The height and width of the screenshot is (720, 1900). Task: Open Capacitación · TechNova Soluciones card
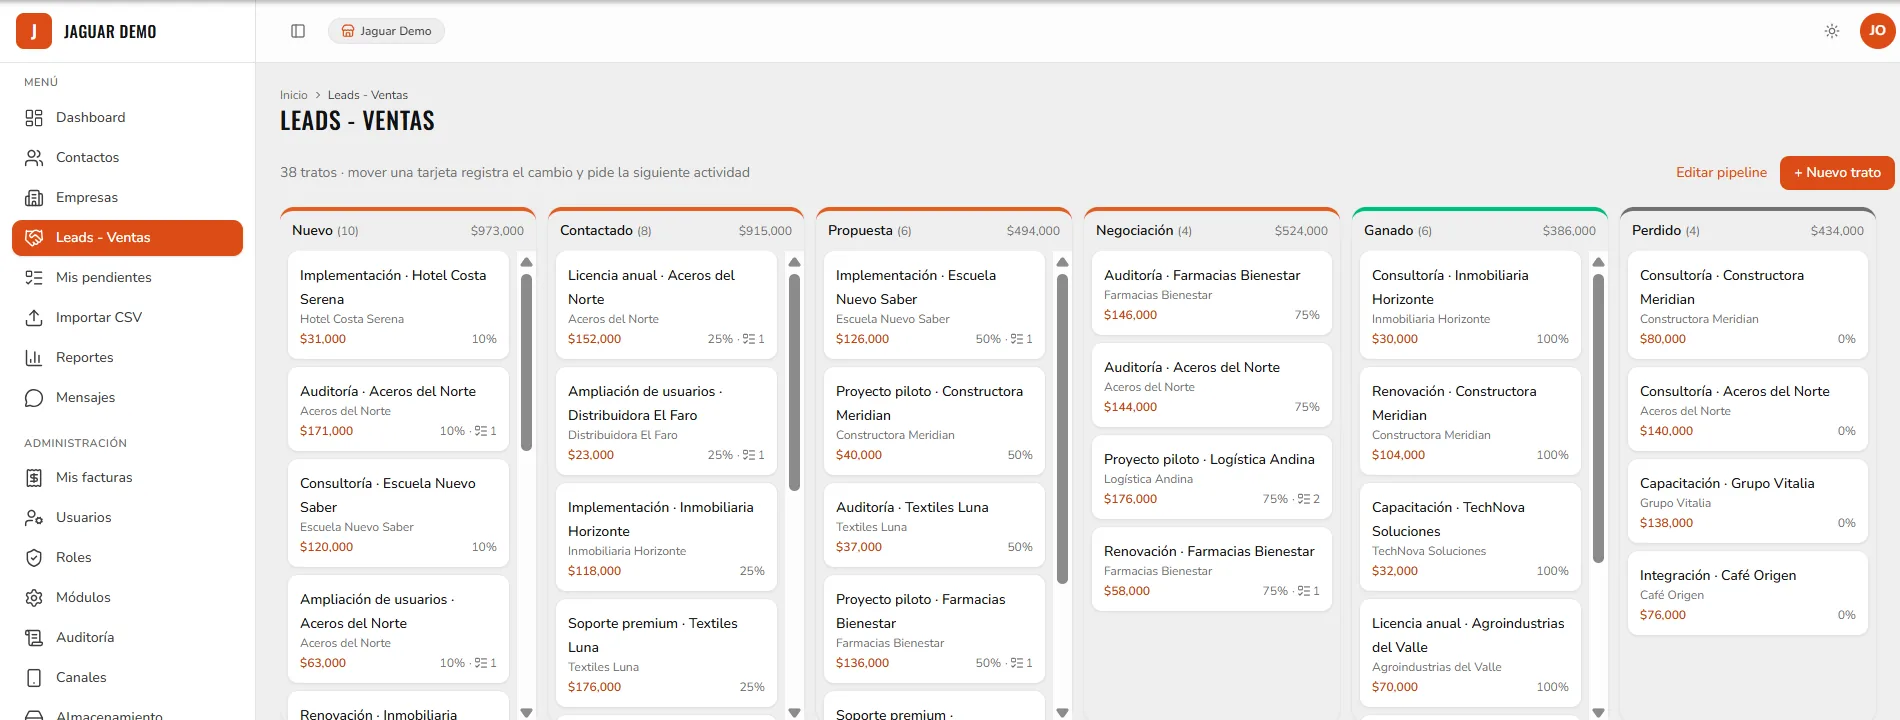click(x=1470, y=537)
